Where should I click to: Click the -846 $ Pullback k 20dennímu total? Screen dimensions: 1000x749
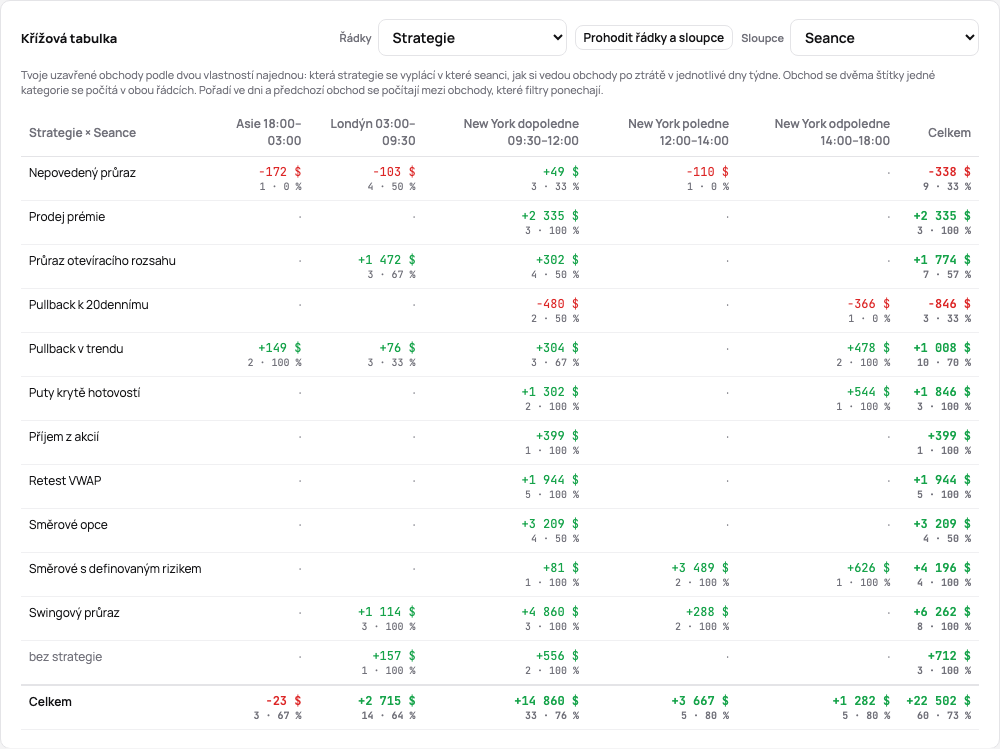click(x=950, y=304)
